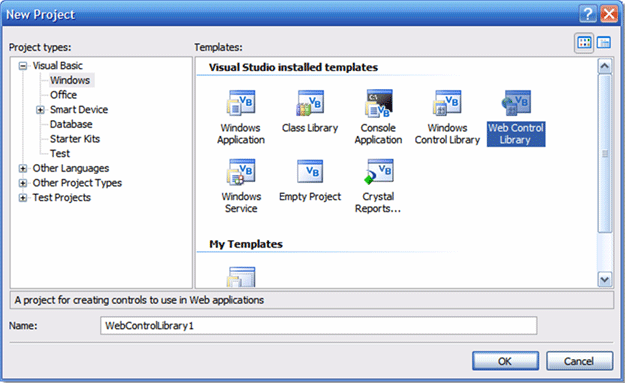The height and width of the screenshot is (383, 625).
Task: Select Test under Visual Basic
Action: [x=60, y=153]
